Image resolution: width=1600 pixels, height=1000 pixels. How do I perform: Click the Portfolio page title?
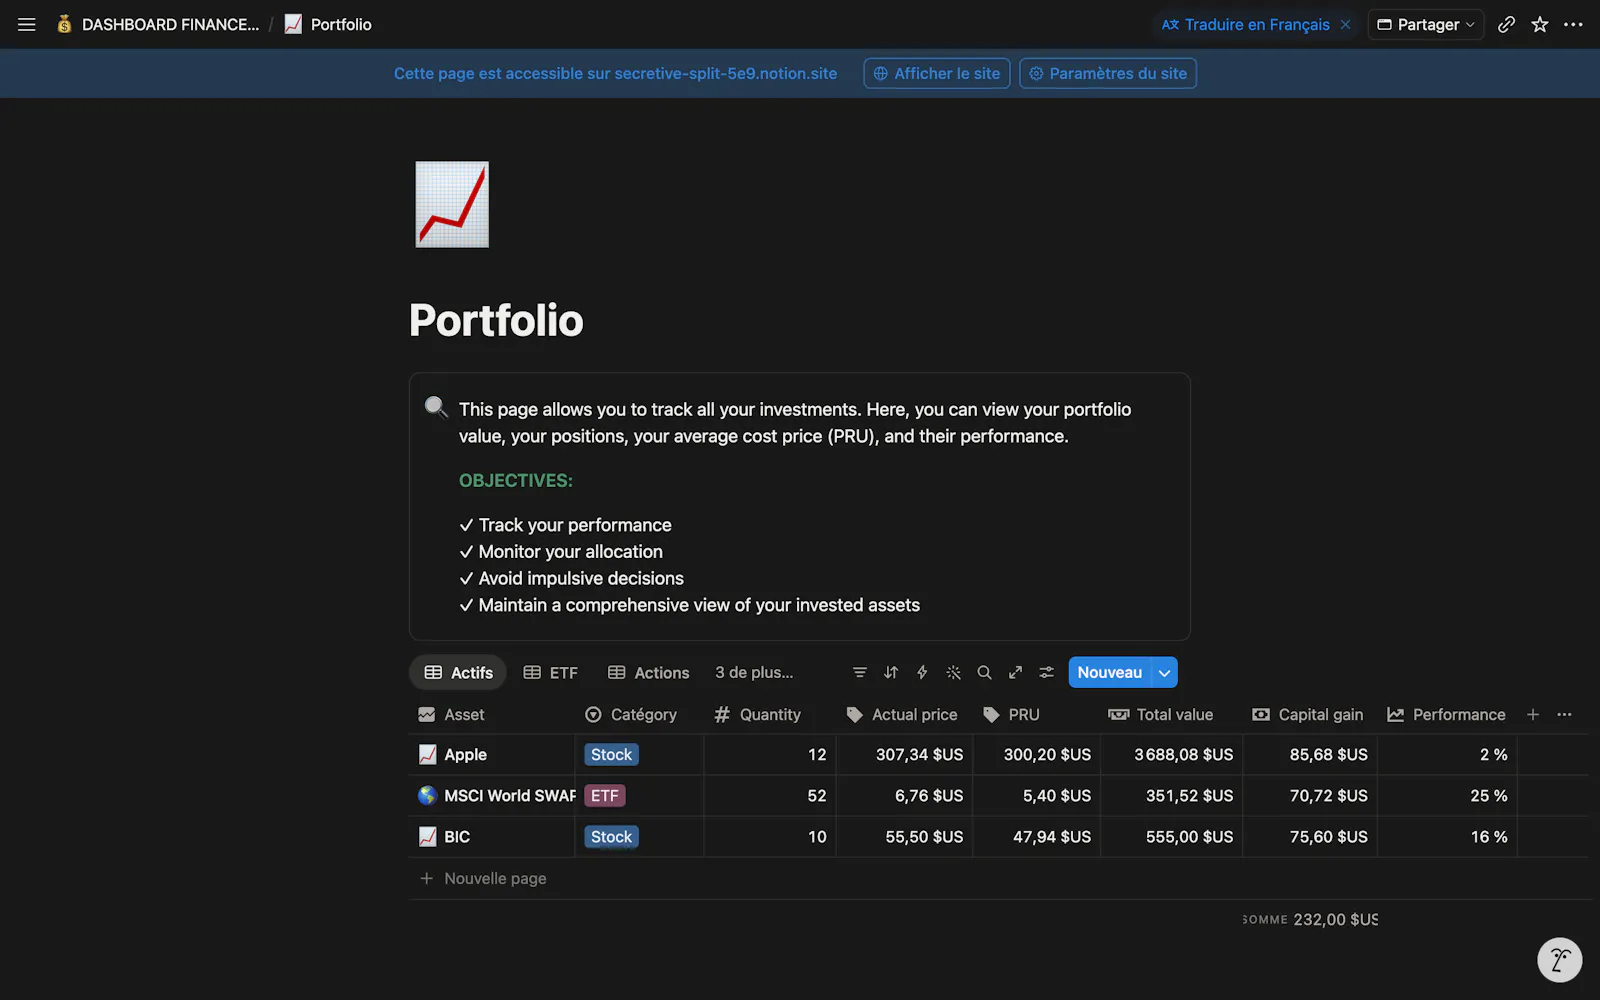[496, 320]
